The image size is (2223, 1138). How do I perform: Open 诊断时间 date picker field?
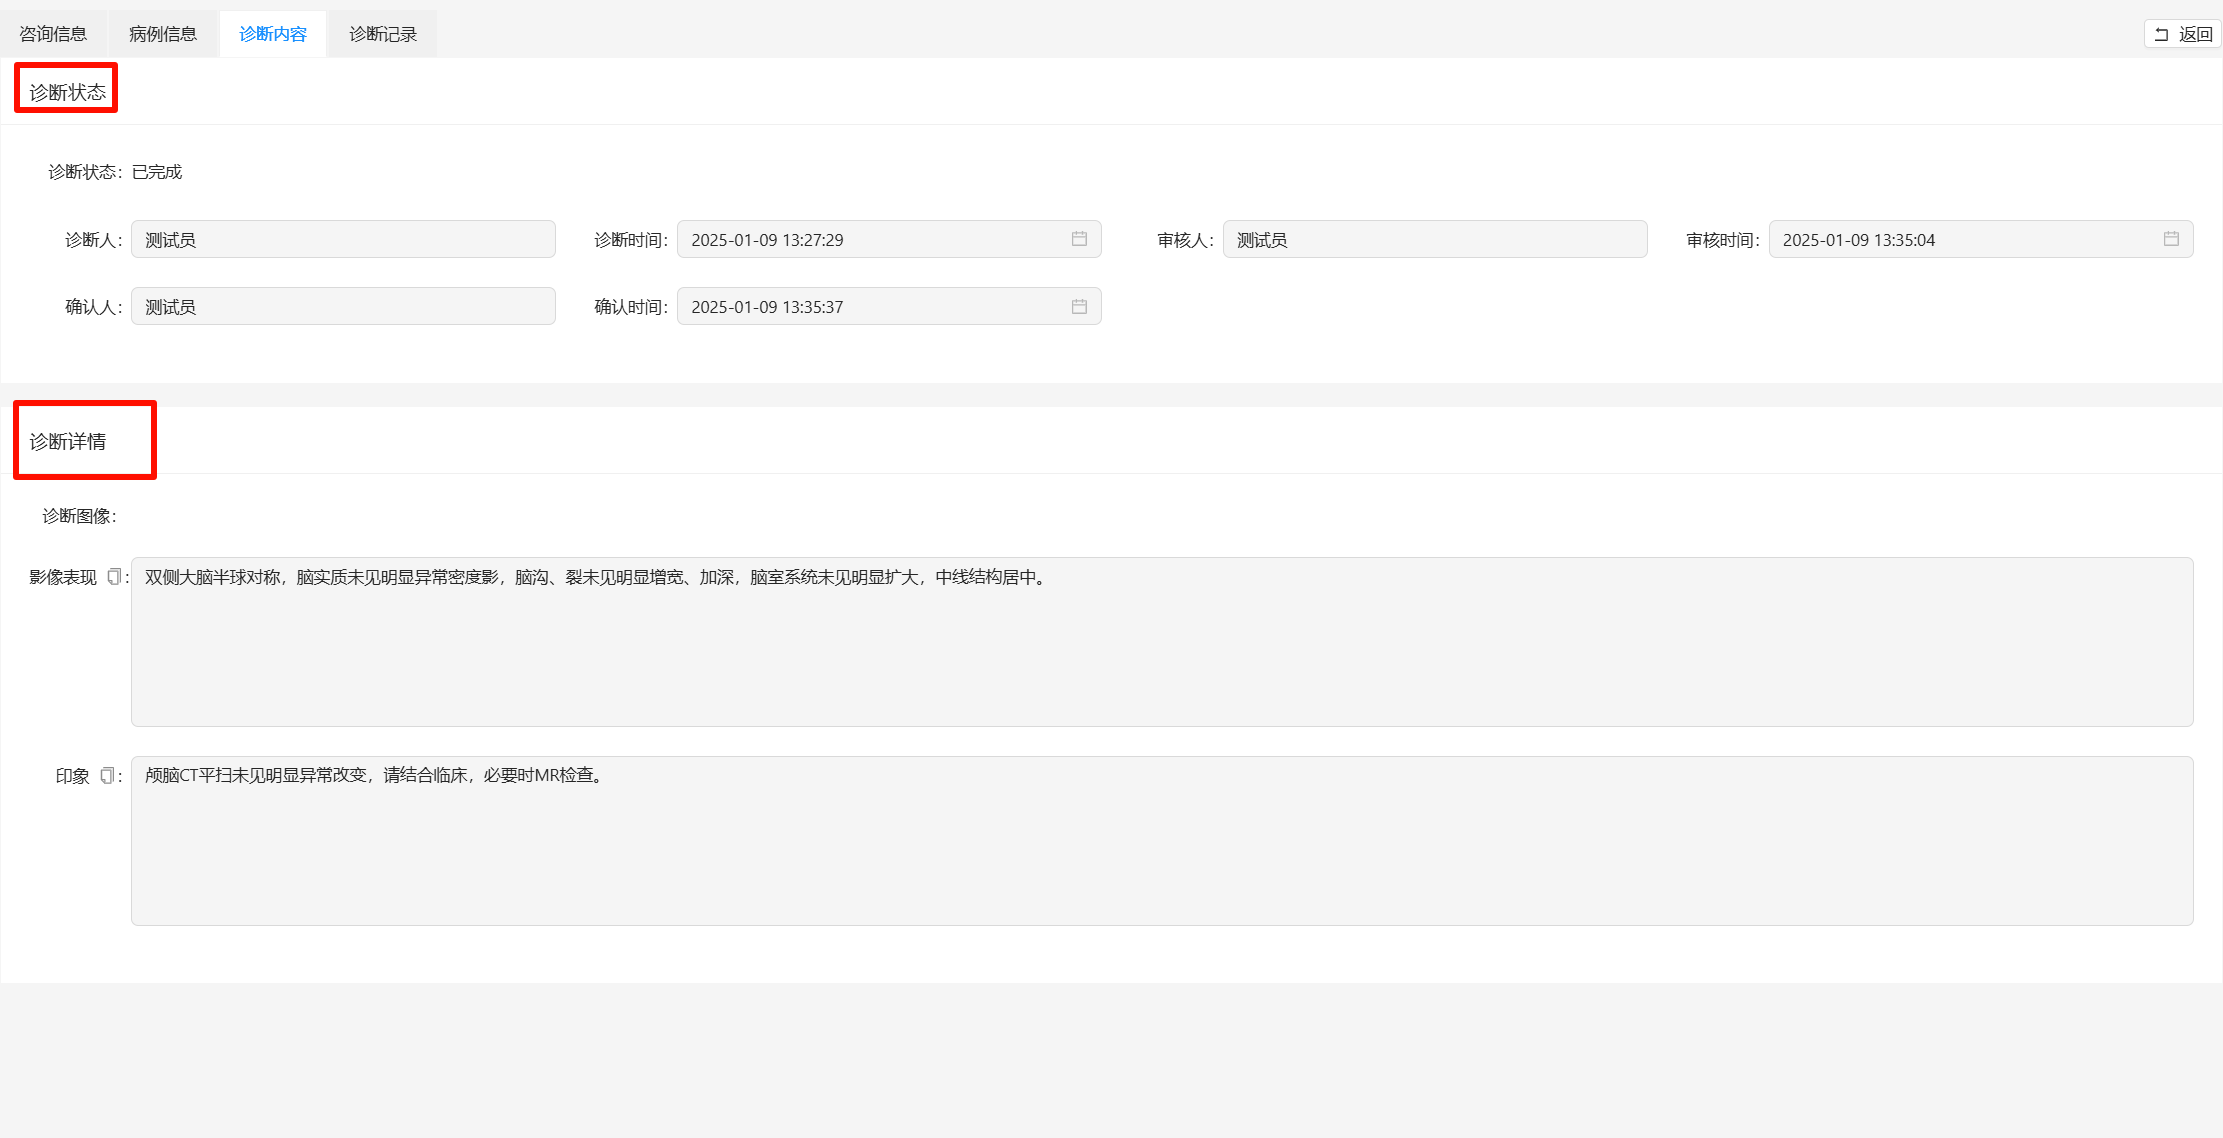(x=870, y=240)
